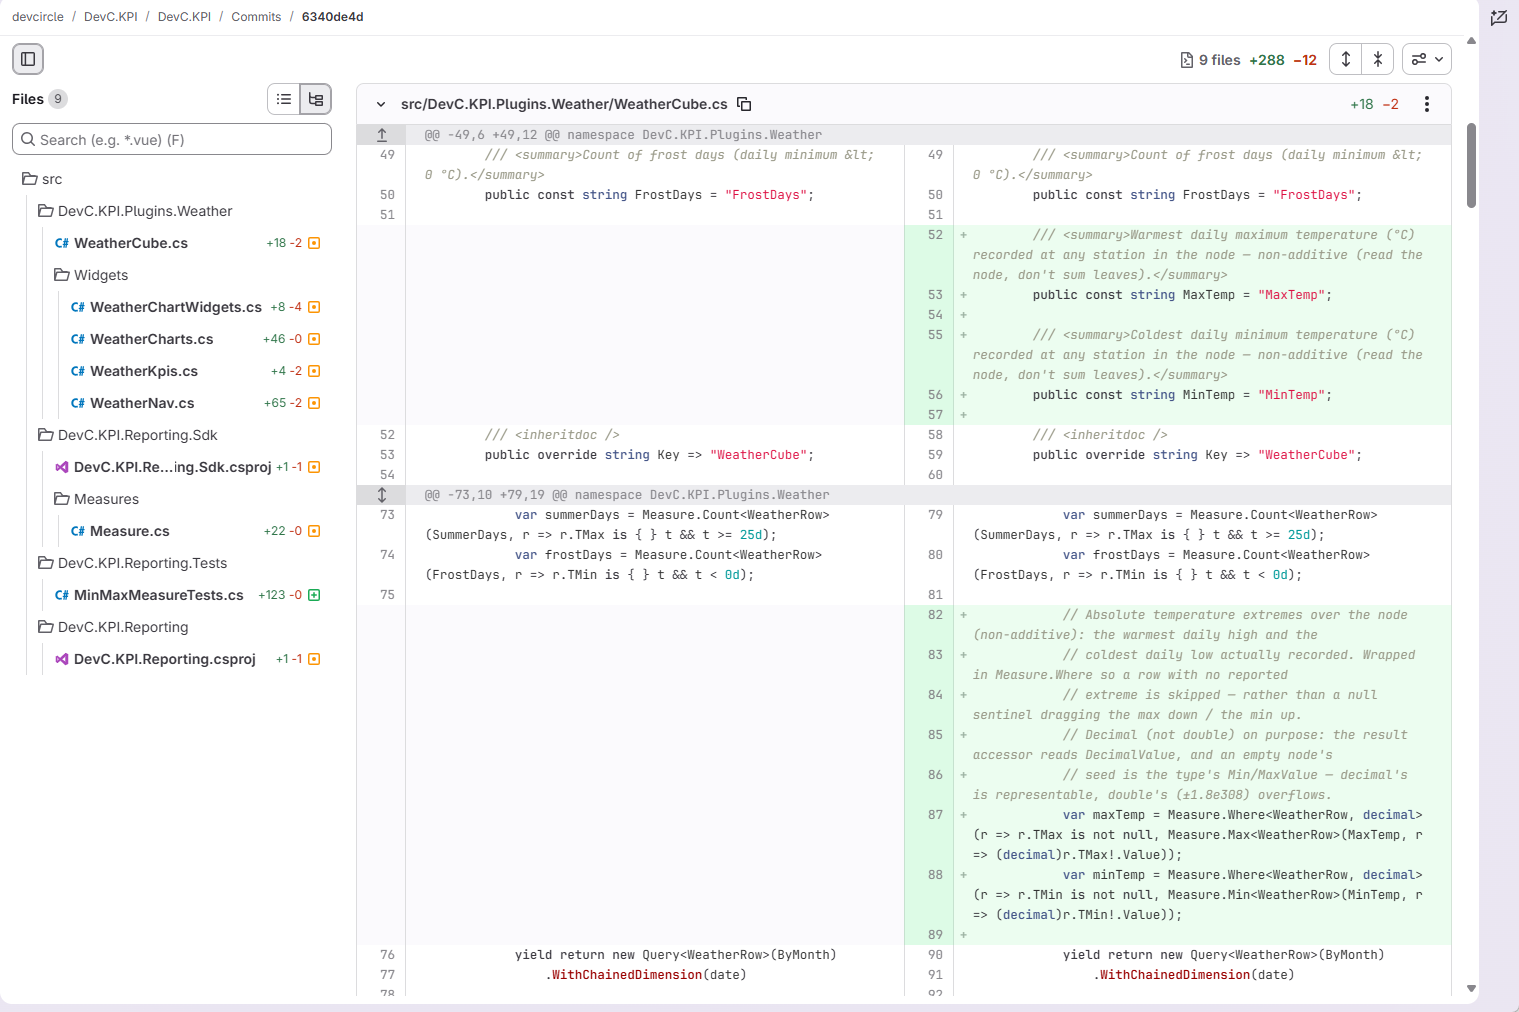Collapse the DevC.KPI.Reporting.Sdk folder
The image size is (1519, 1012).
[x=128, y=435]
